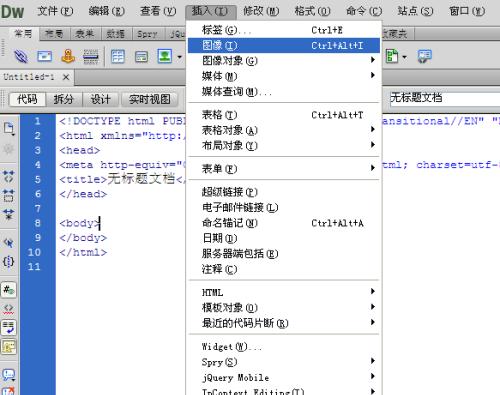This screenshot has height=395, width=500.
Task: Click the Apply Comment speech-bubble icon
Action: pos(9,375)
